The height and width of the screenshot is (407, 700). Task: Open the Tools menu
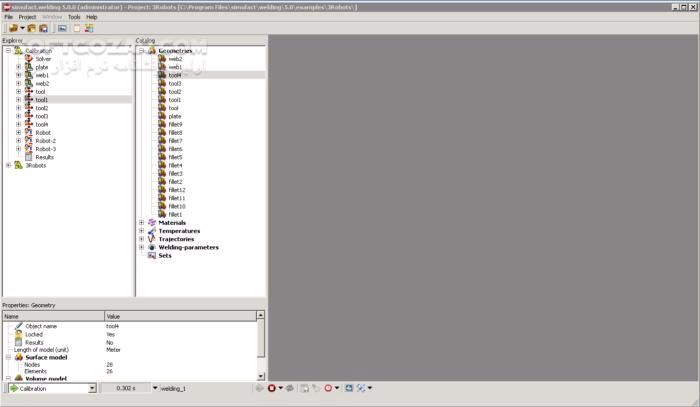[74, 17]
